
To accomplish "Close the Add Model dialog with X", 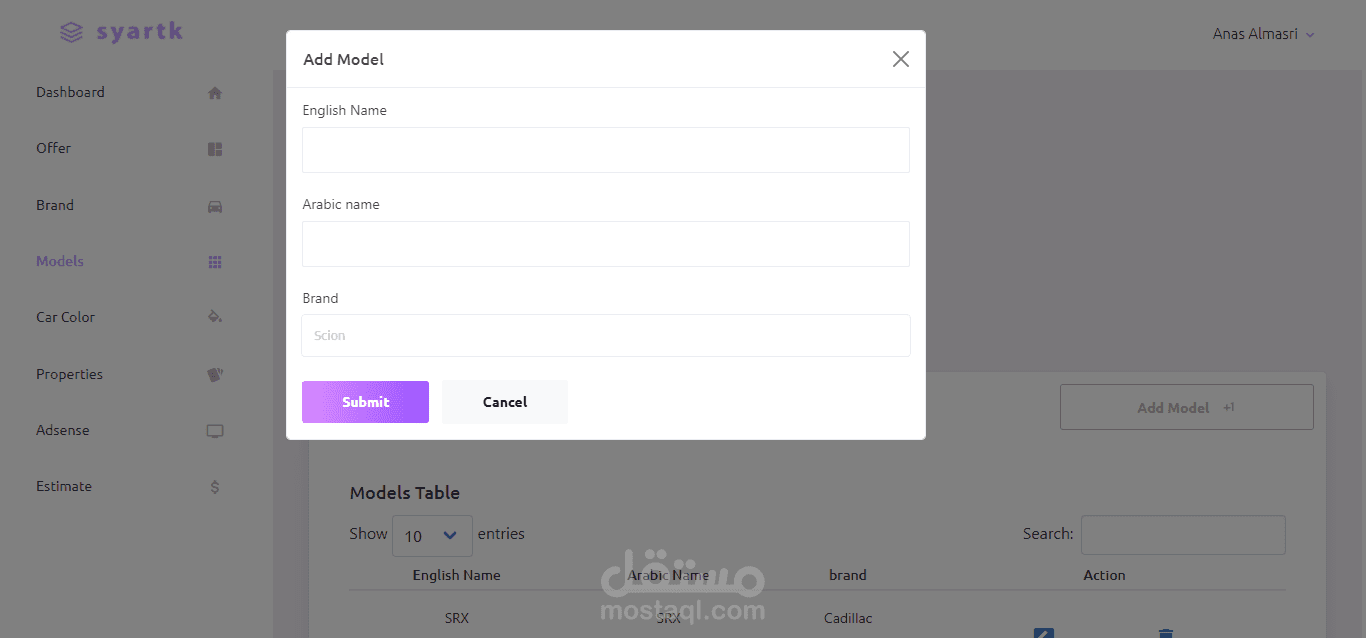I will coord(901,59).
